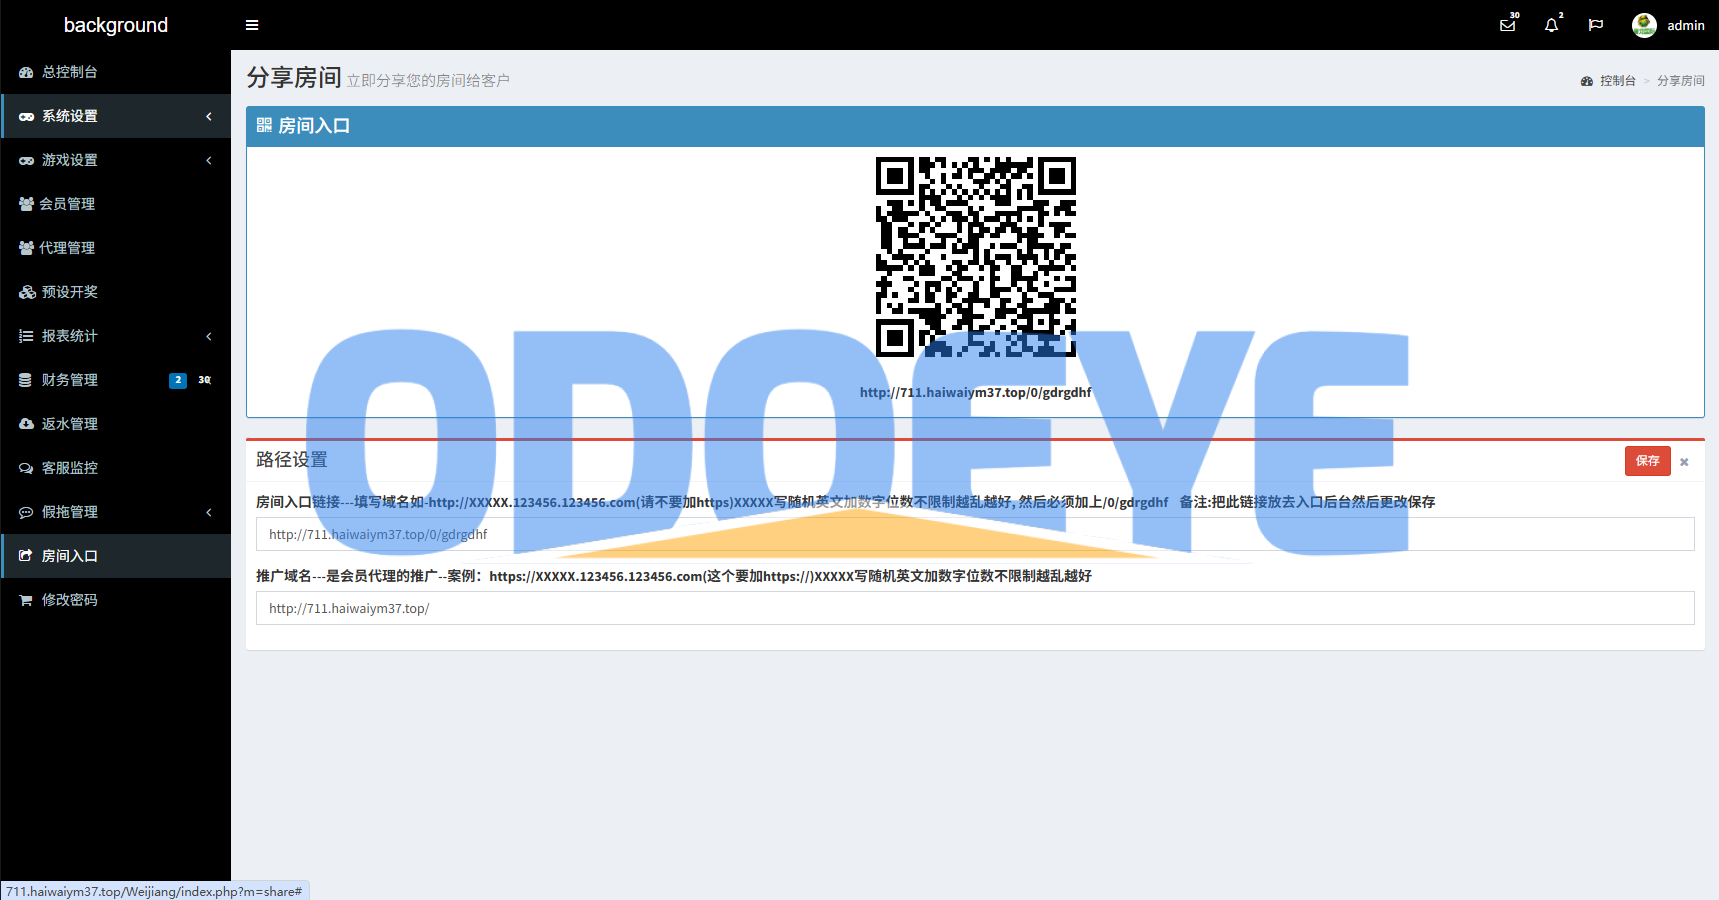The width and height of the screenshot is (1719, 900).
Task: Click the 预设开奖 cubes icon
Action: click(x=27, y=292)
